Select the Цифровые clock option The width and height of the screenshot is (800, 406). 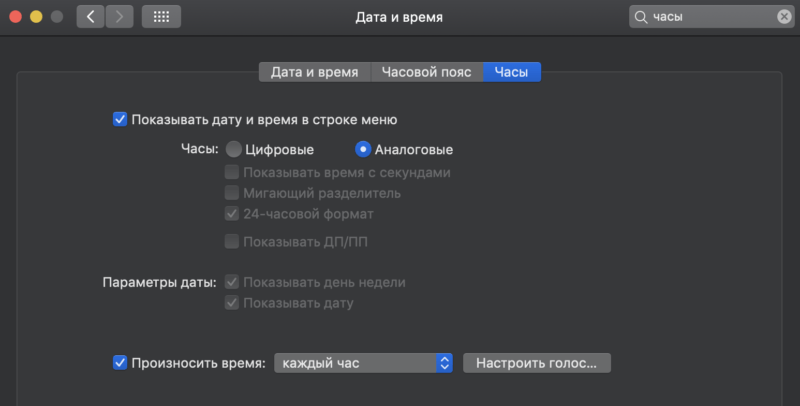234,149
